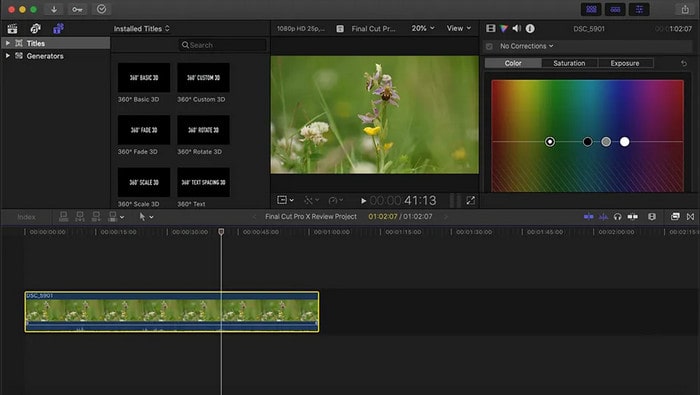This screenshot has height=395, width=700.
Task: Toggle the No Corrections checkbox
Action: [489, 46]
